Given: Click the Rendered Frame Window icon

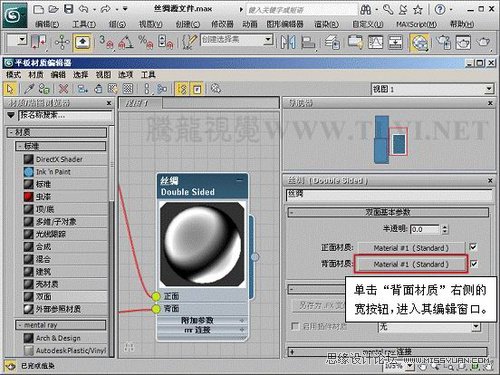Looking at the screenshot, I should (x=464, y=42).
